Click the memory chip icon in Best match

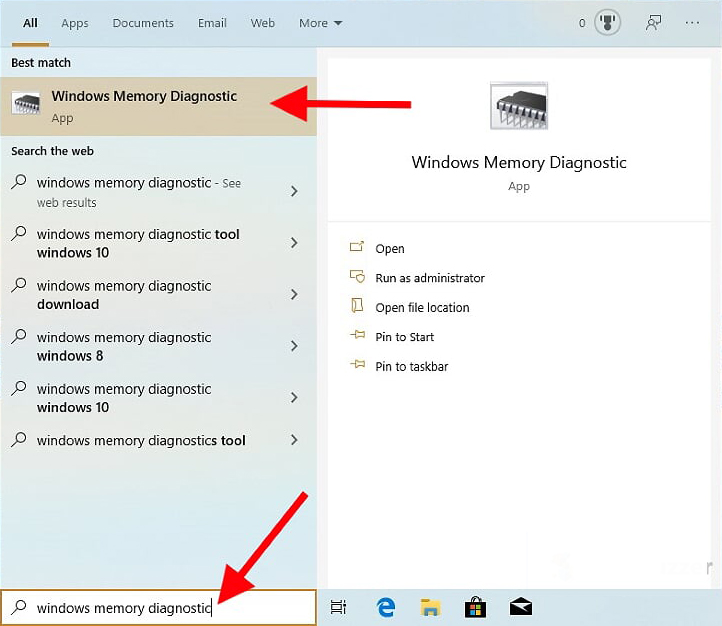(x=26, y=104)
